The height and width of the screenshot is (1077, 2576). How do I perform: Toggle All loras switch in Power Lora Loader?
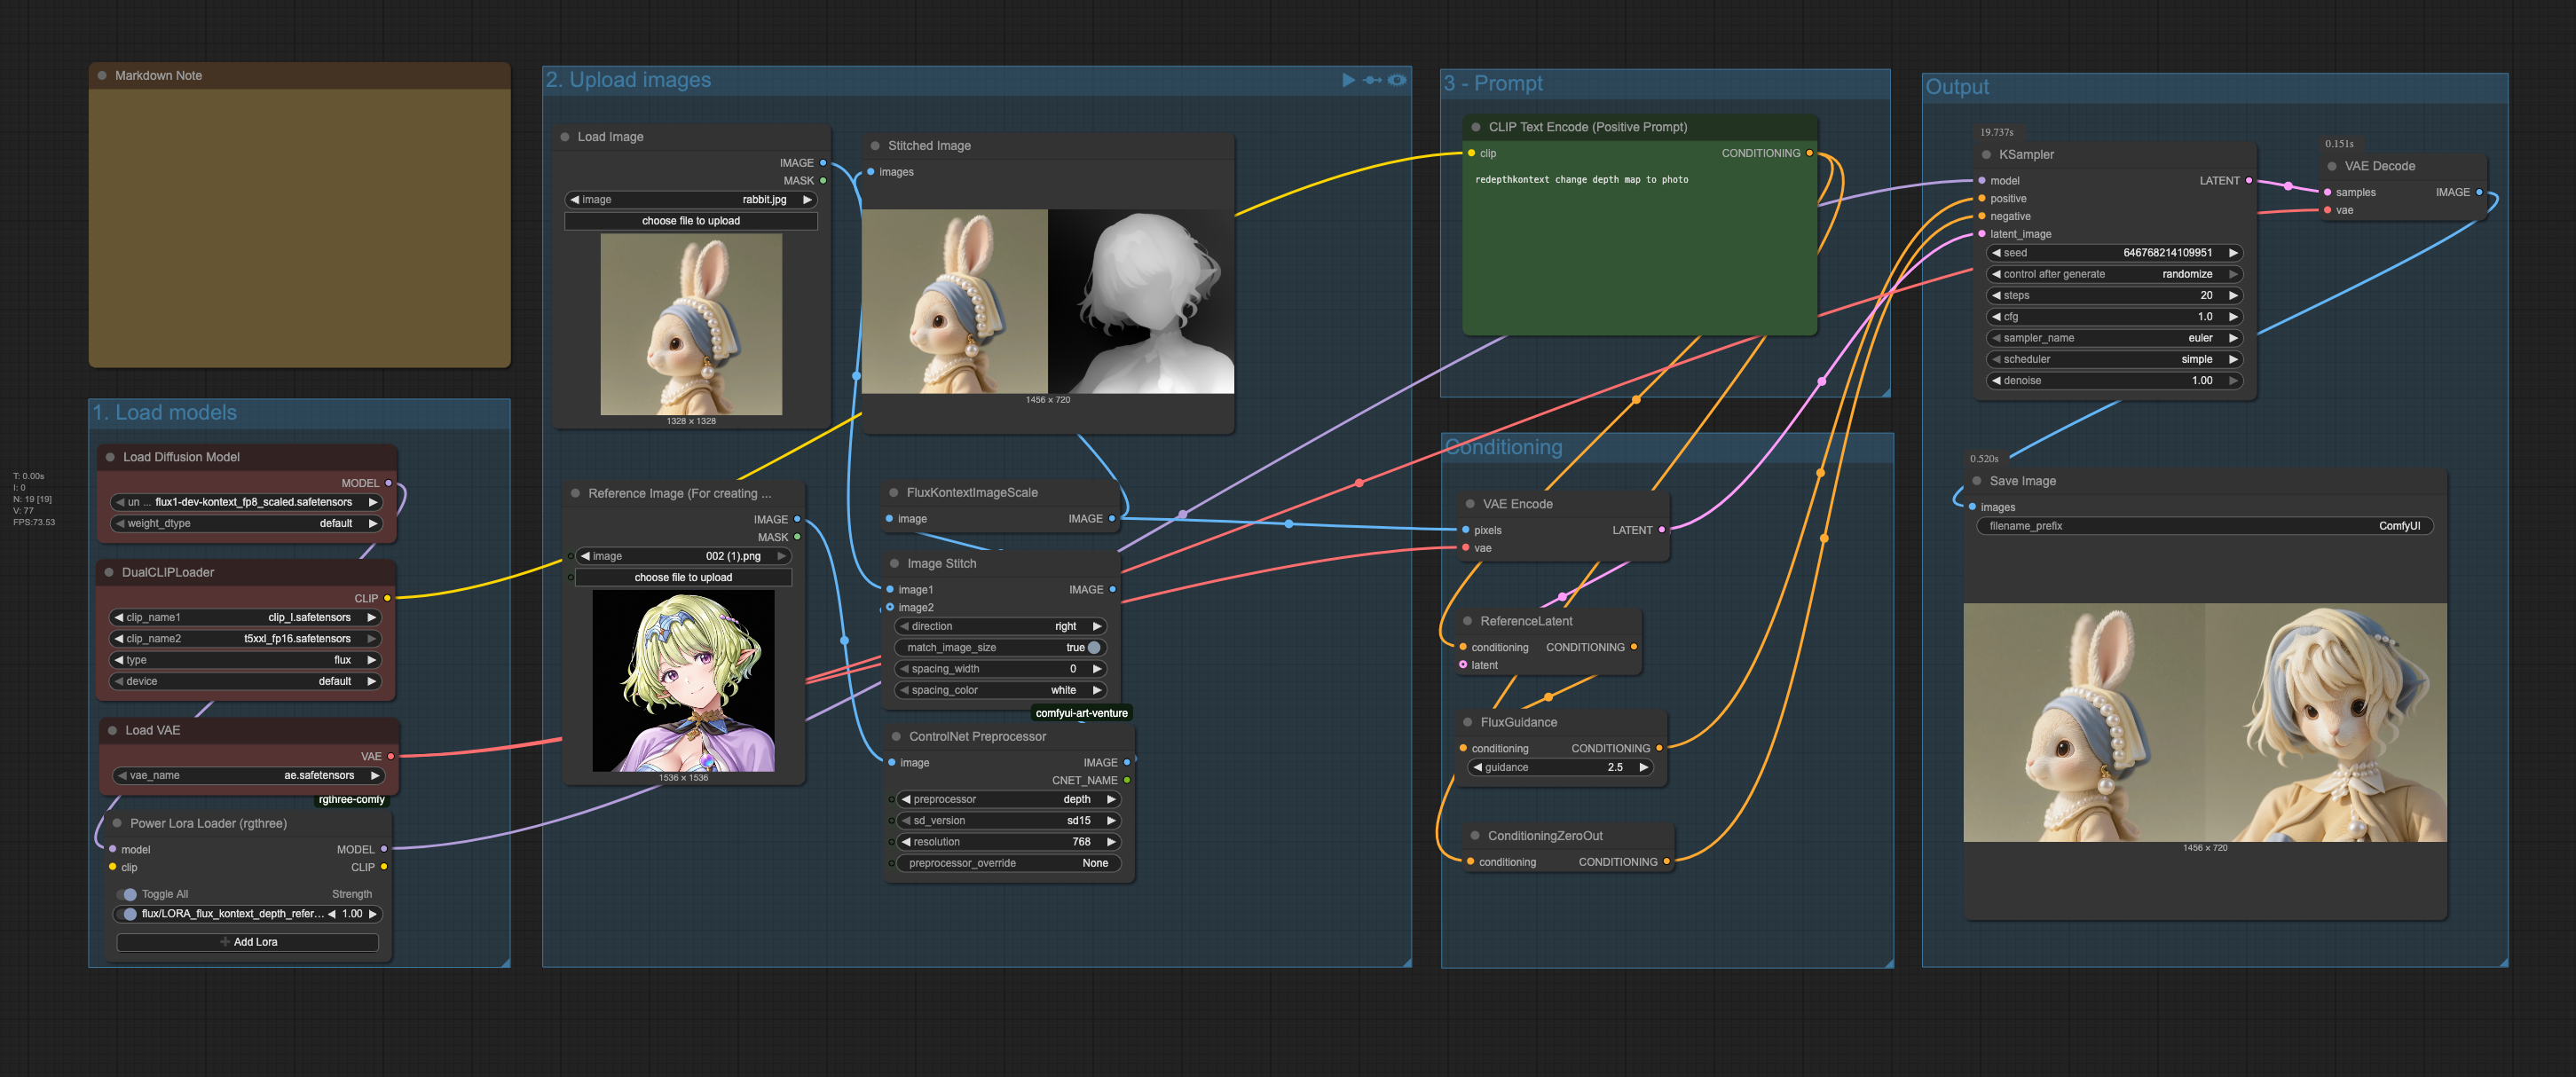[128, 895]
